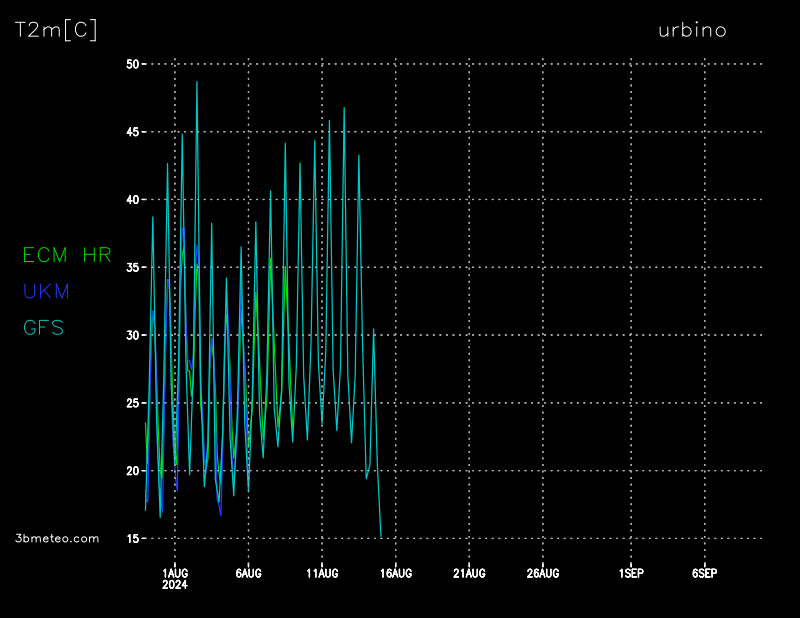Click the T2m[C] chart title

click(56, 30)
